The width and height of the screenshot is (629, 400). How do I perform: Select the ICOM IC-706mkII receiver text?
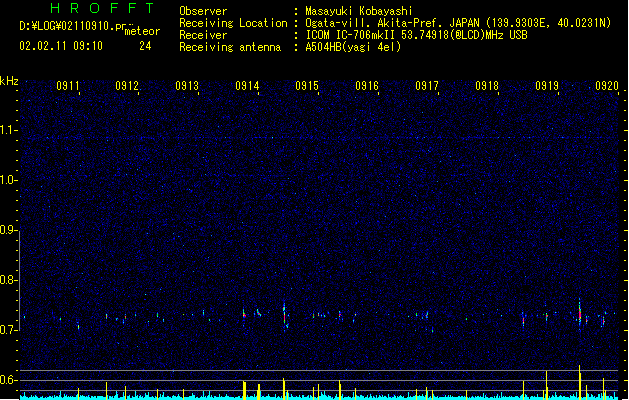[x=416, y=35]
